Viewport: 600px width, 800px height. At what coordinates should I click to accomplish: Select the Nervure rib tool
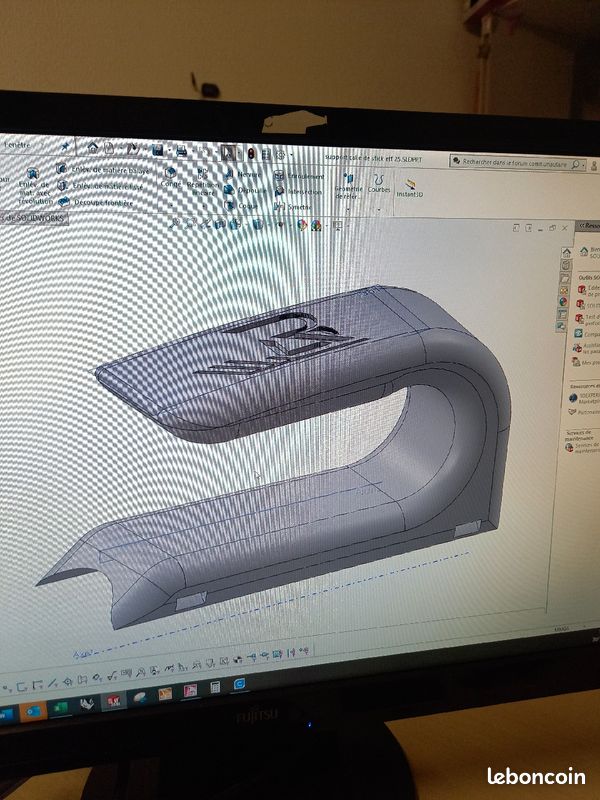tap(243, 174)
